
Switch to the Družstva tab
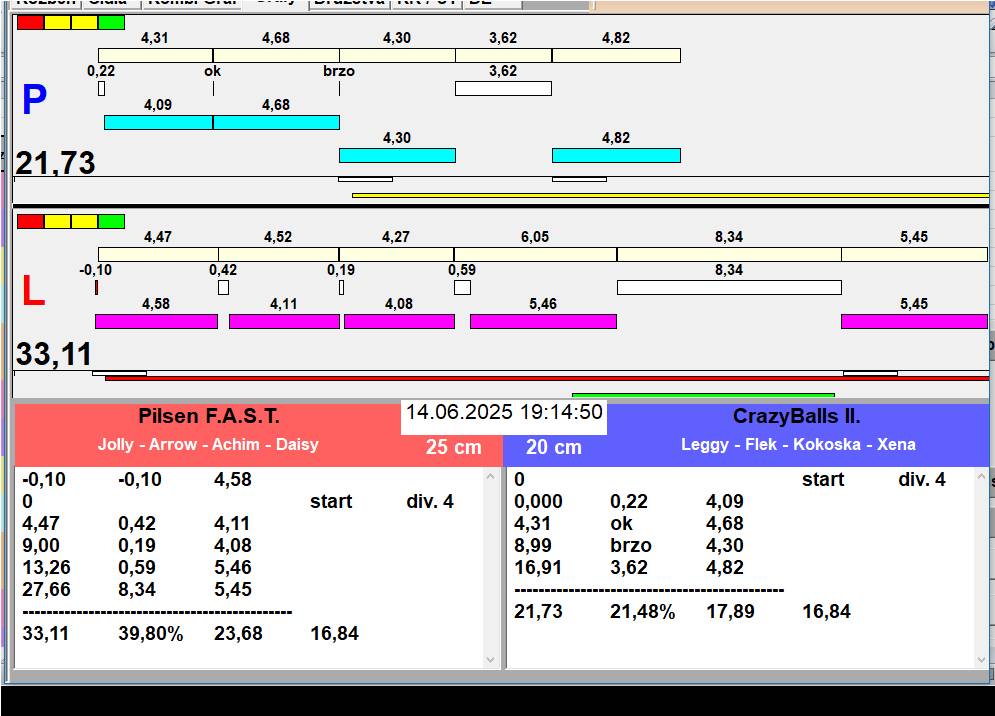[x=347, y=3]
